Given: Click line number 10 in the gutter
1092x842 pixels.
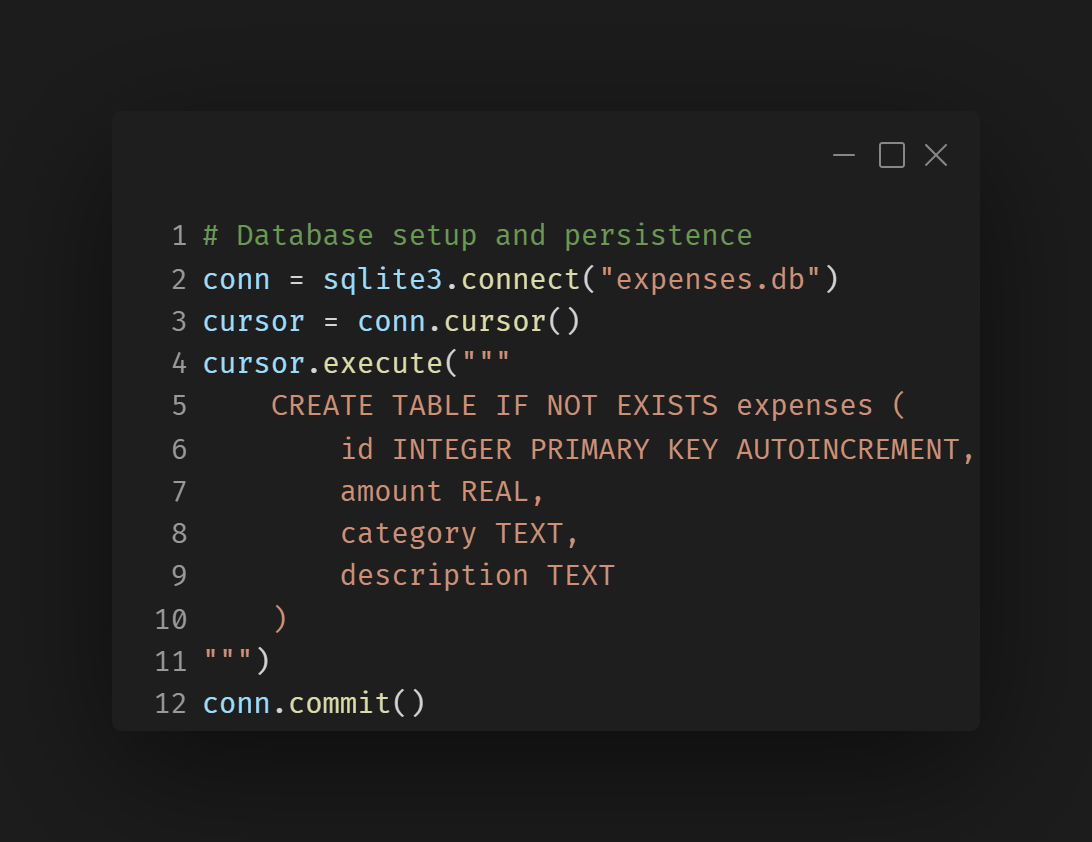Looking at the screenshot, I should tap(171, 619).
